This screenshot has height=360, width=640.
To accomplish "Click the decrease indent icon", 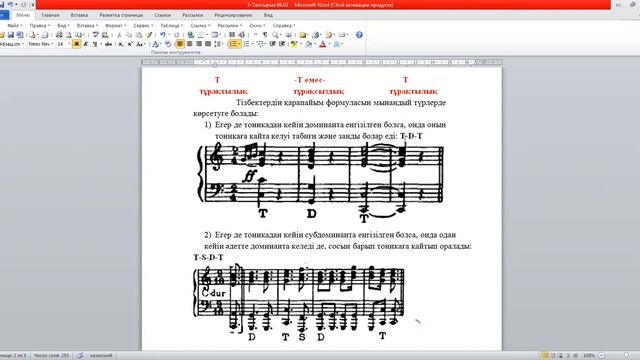I will pos(272,44).
